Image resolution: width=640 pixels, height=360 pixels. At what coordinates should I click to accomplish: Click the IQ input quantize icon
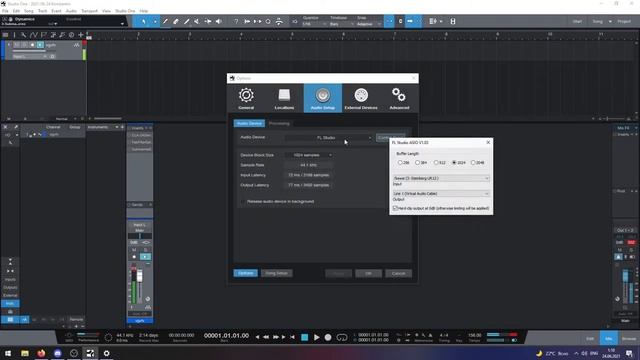295,21
